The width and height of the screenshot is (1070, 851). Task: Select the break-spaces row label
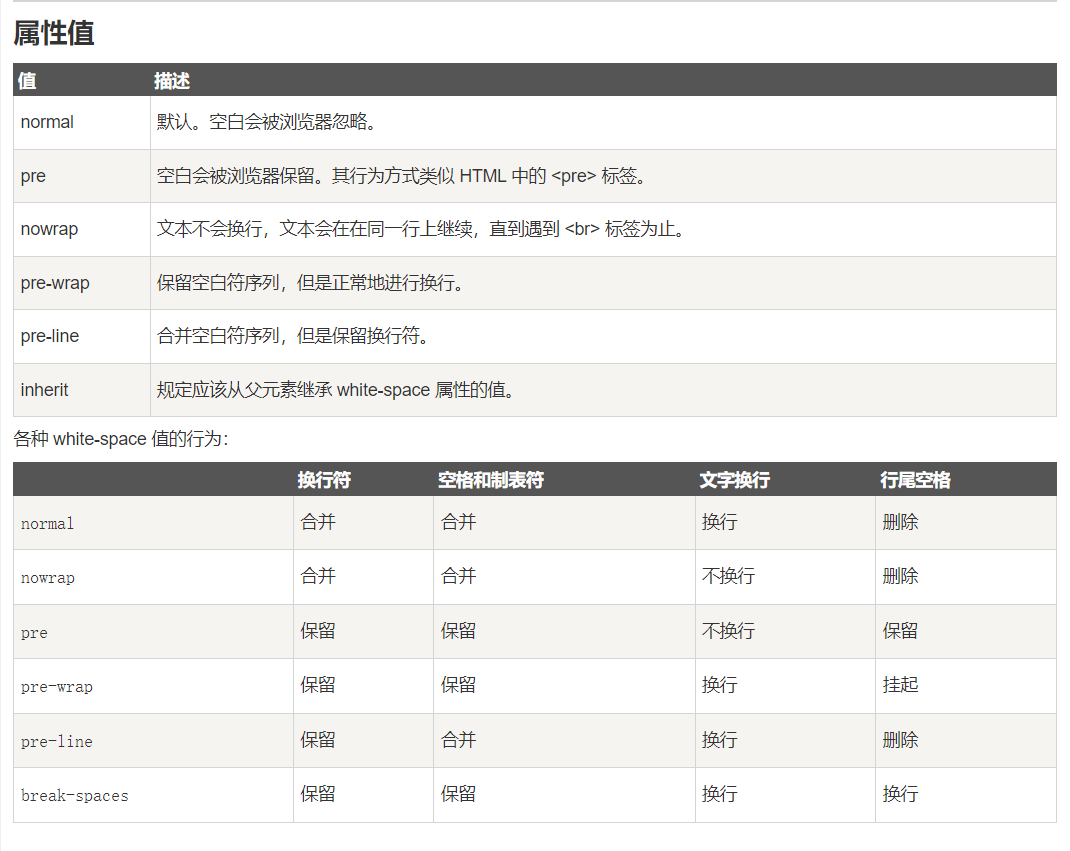(74, 796)
